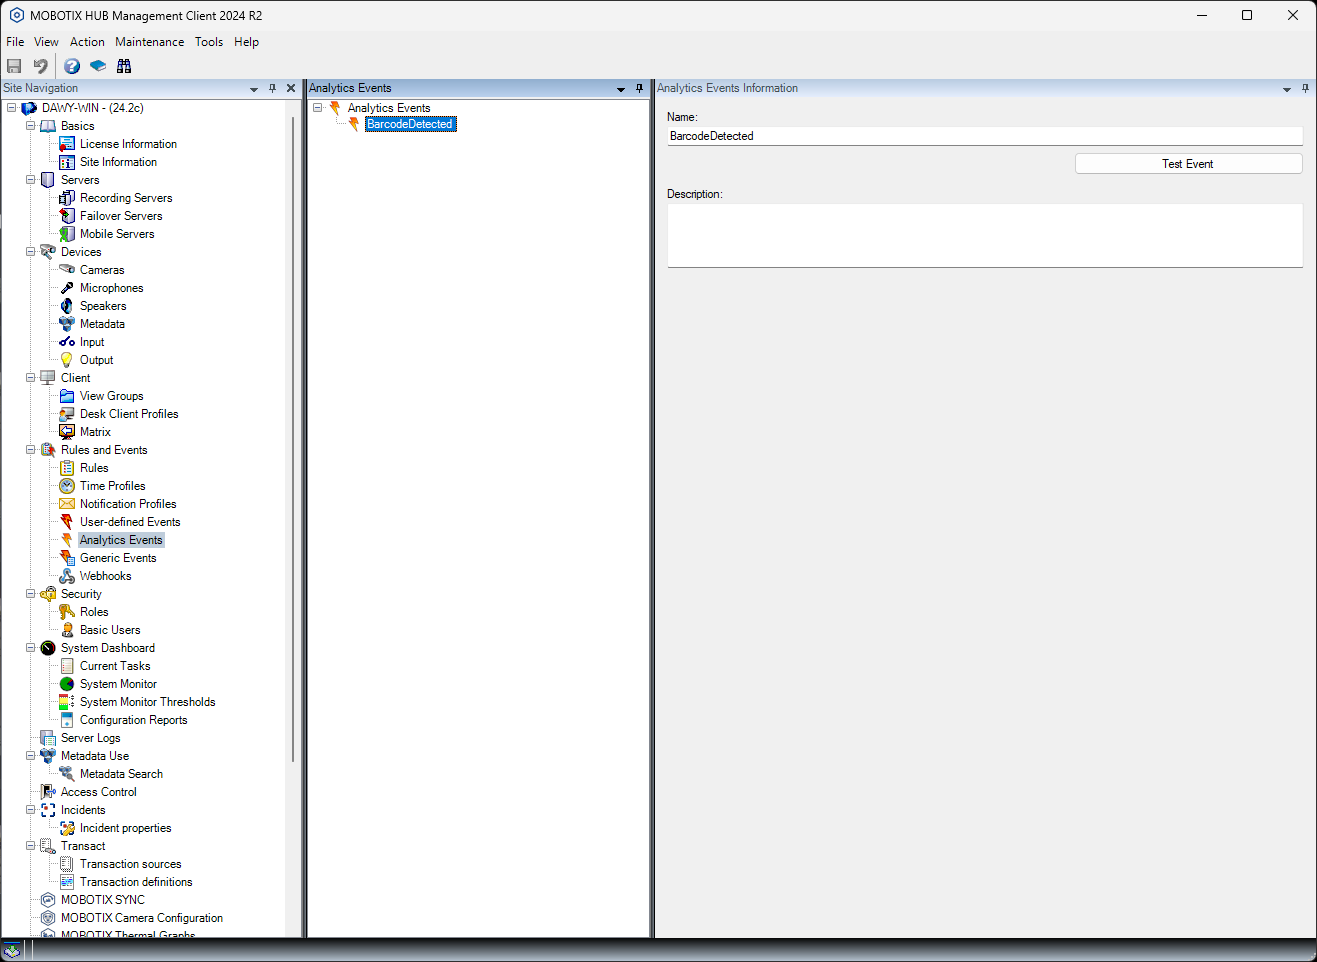Click inside the Description text box

pos(985,236)
